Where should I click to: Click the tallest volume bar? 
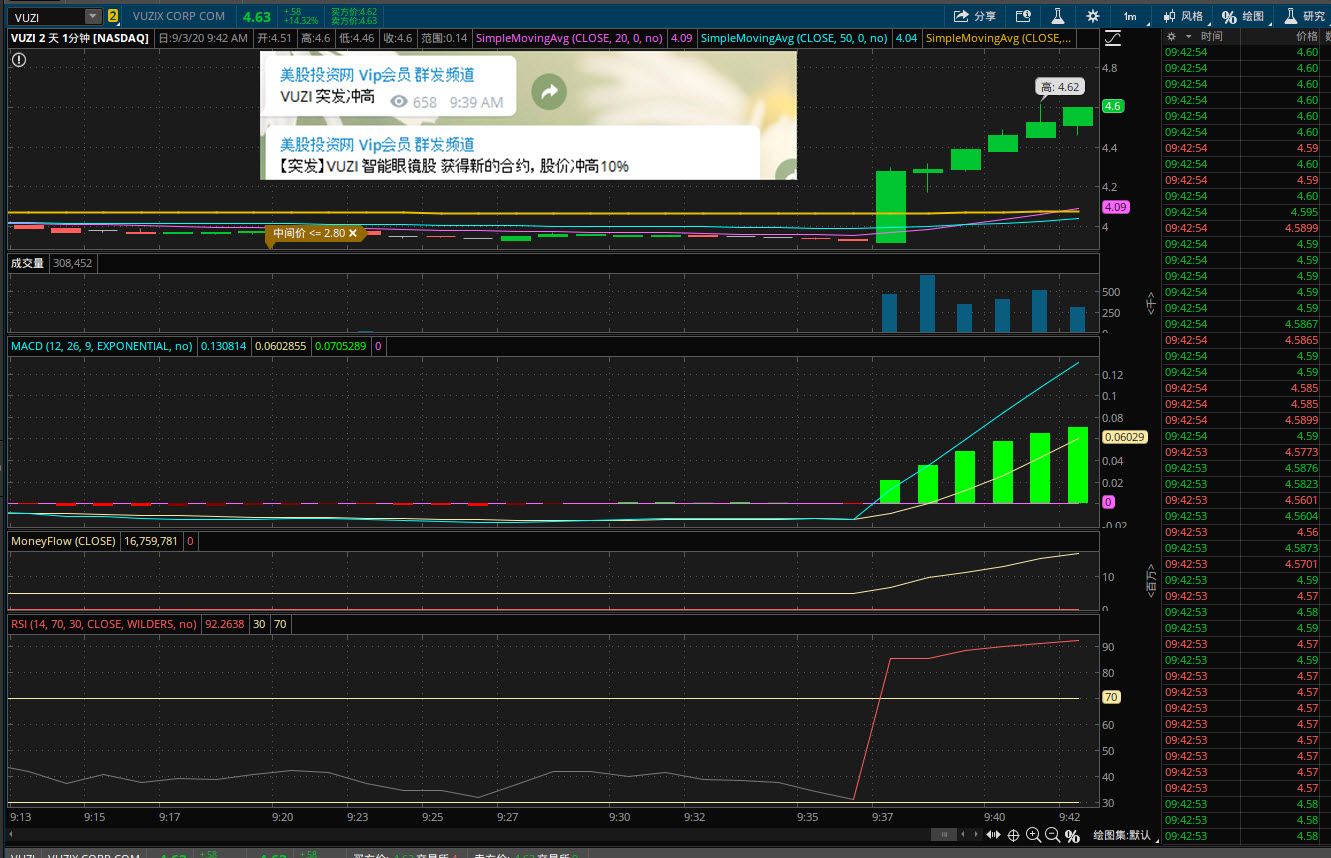pos(927,303)
